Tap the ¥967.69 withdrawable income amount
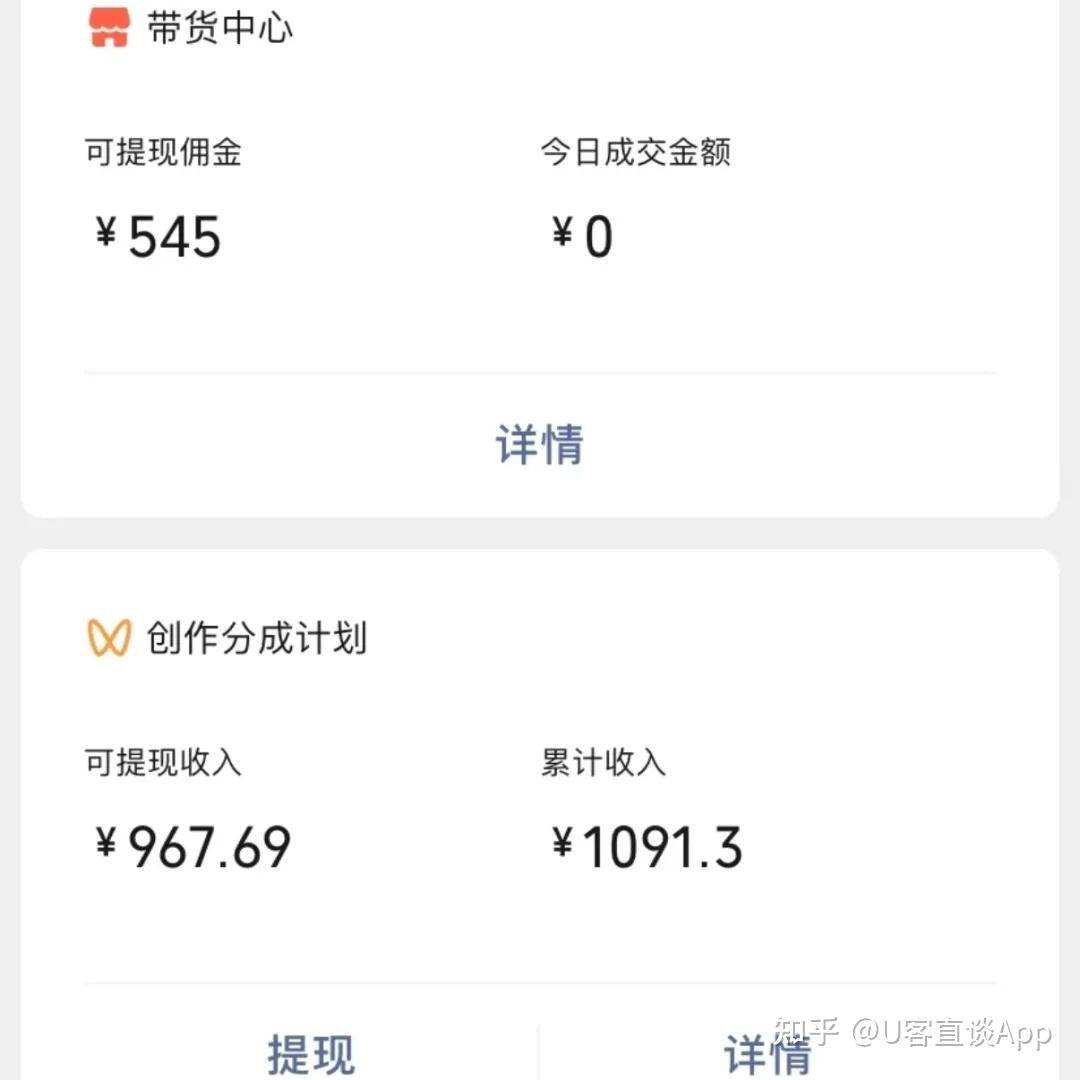 pyautogui.click(x=193, y=848)
